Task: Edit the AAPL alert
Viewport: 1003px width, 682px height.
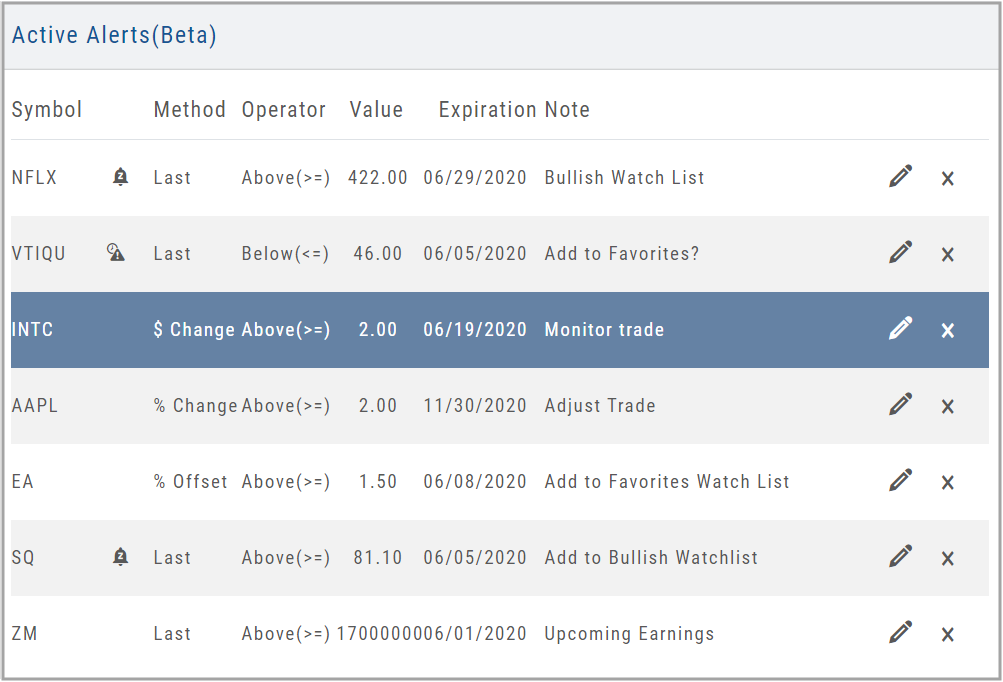Action: pyautogui.click(x=900, y=406)
